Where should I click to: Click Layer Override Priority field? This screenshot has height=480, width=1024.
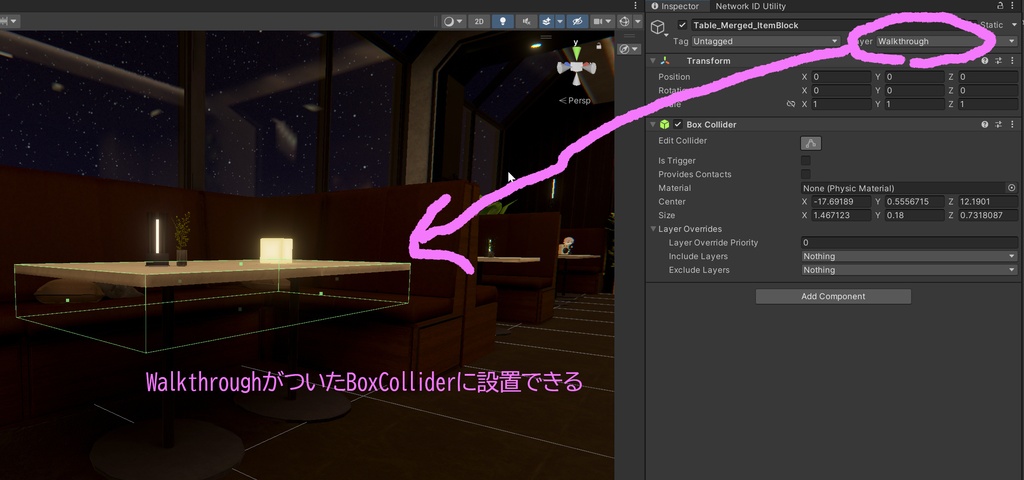coord(910,242)
